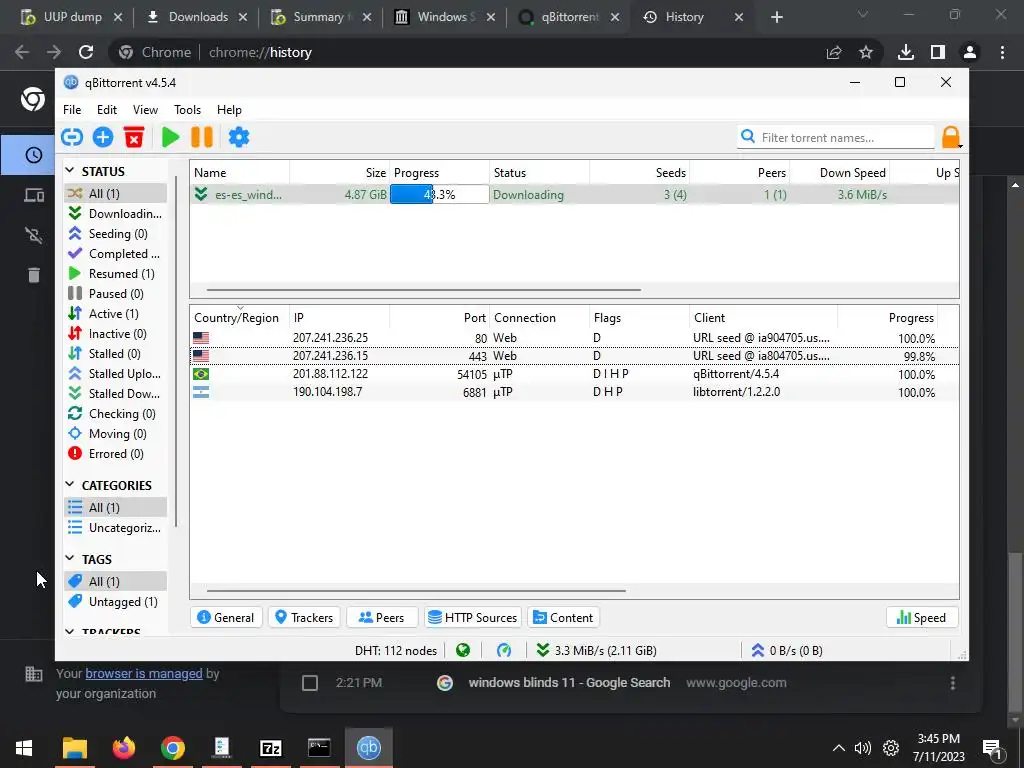Viewport: 1024px width, 768px height.
Task: Click the green Resume play icon
Action: pos(170,137)
